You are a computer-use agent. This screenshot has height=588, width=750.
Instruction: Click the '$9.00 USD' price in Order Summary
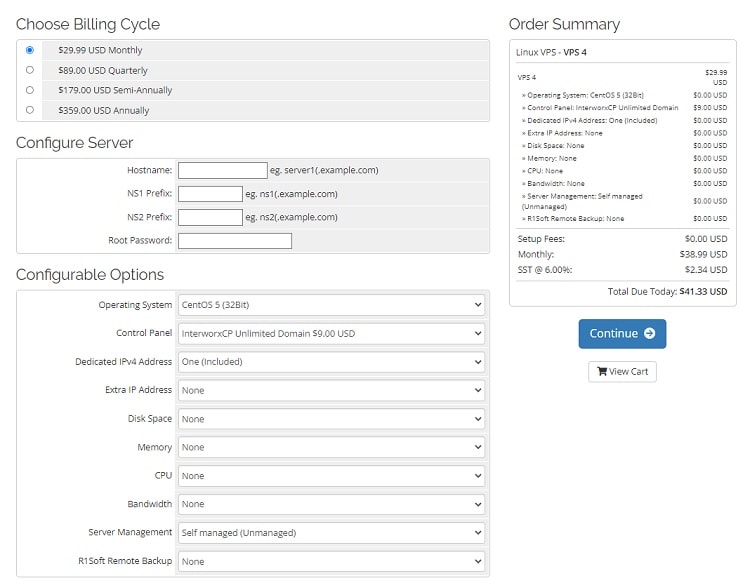(x=710, y=108)
